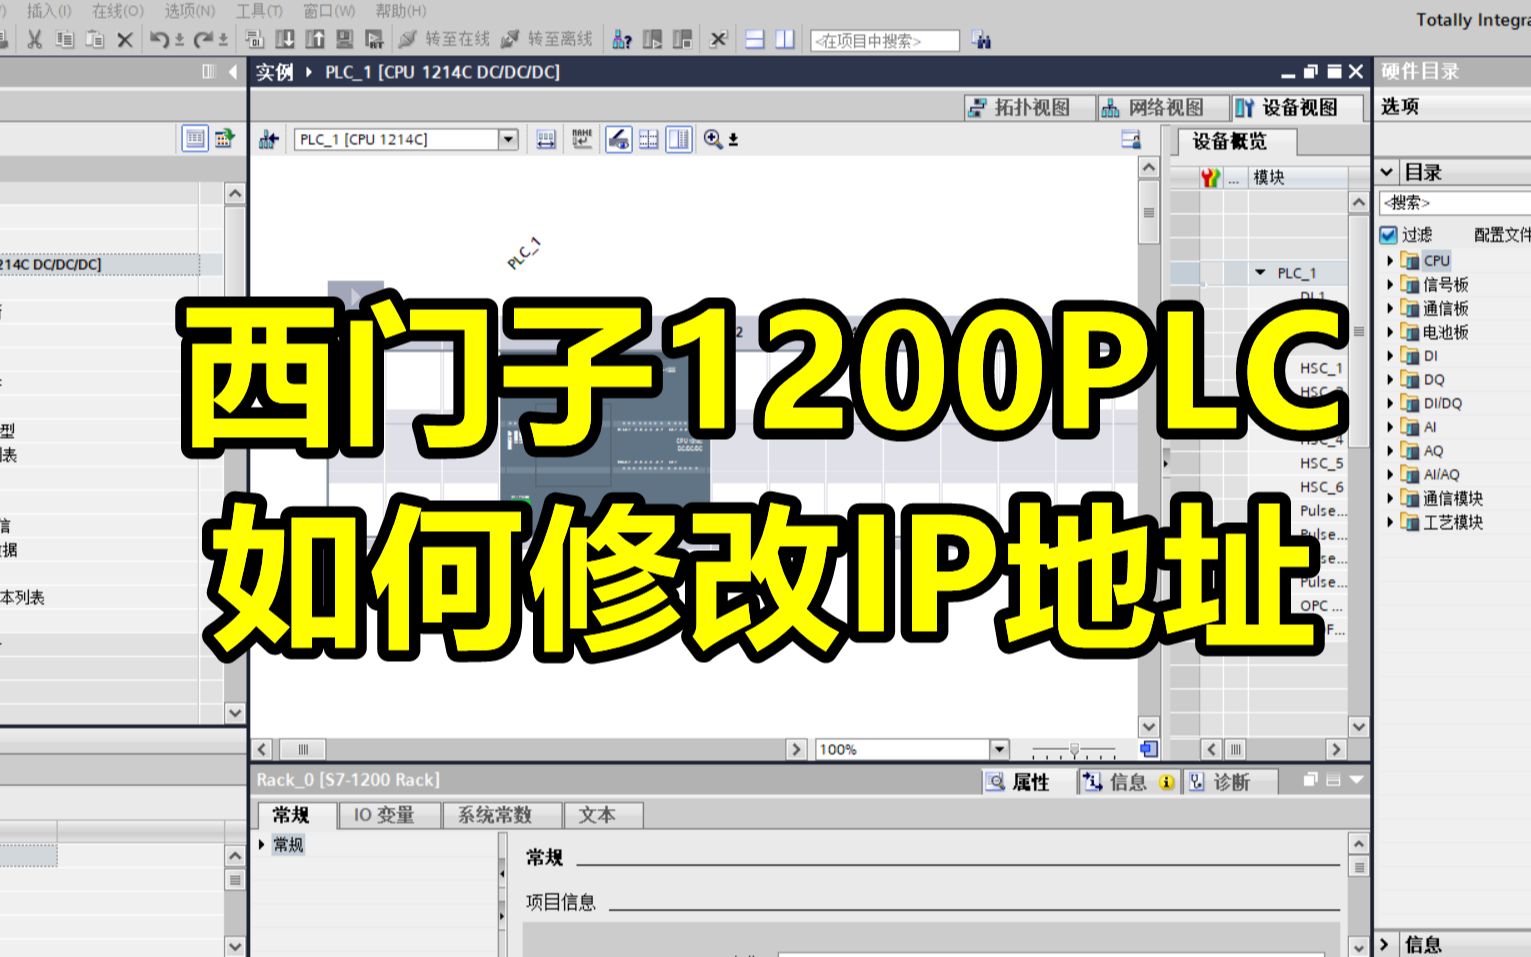Click the Copy icon in toolbar
Viewport: 1531px width, 957px height.
[x=65, y=39]
